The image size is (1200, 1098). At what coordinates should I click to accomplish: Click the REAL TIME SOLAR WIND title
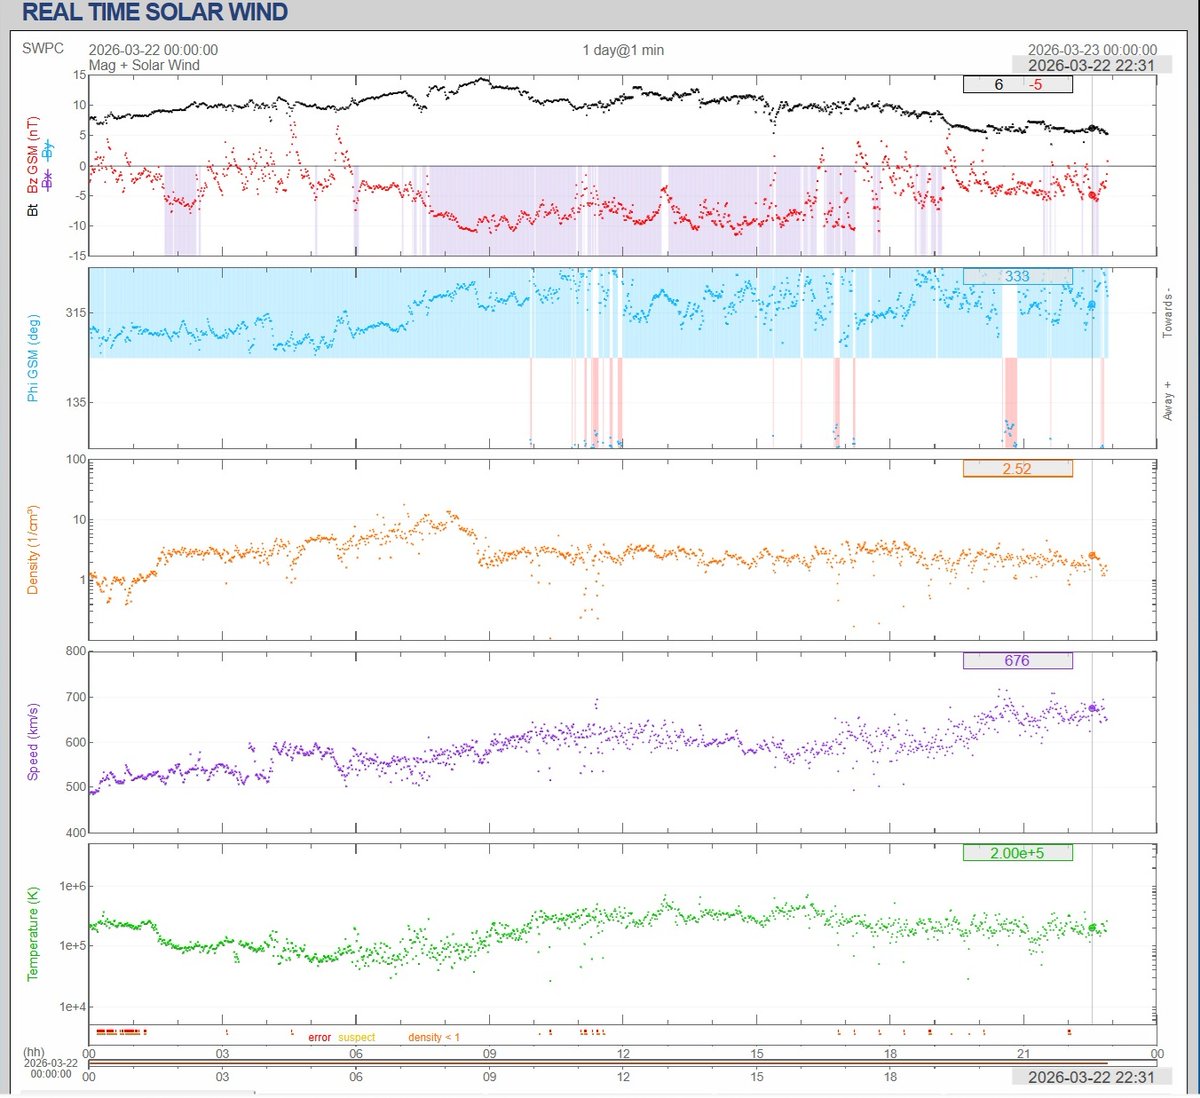(155, 13)
